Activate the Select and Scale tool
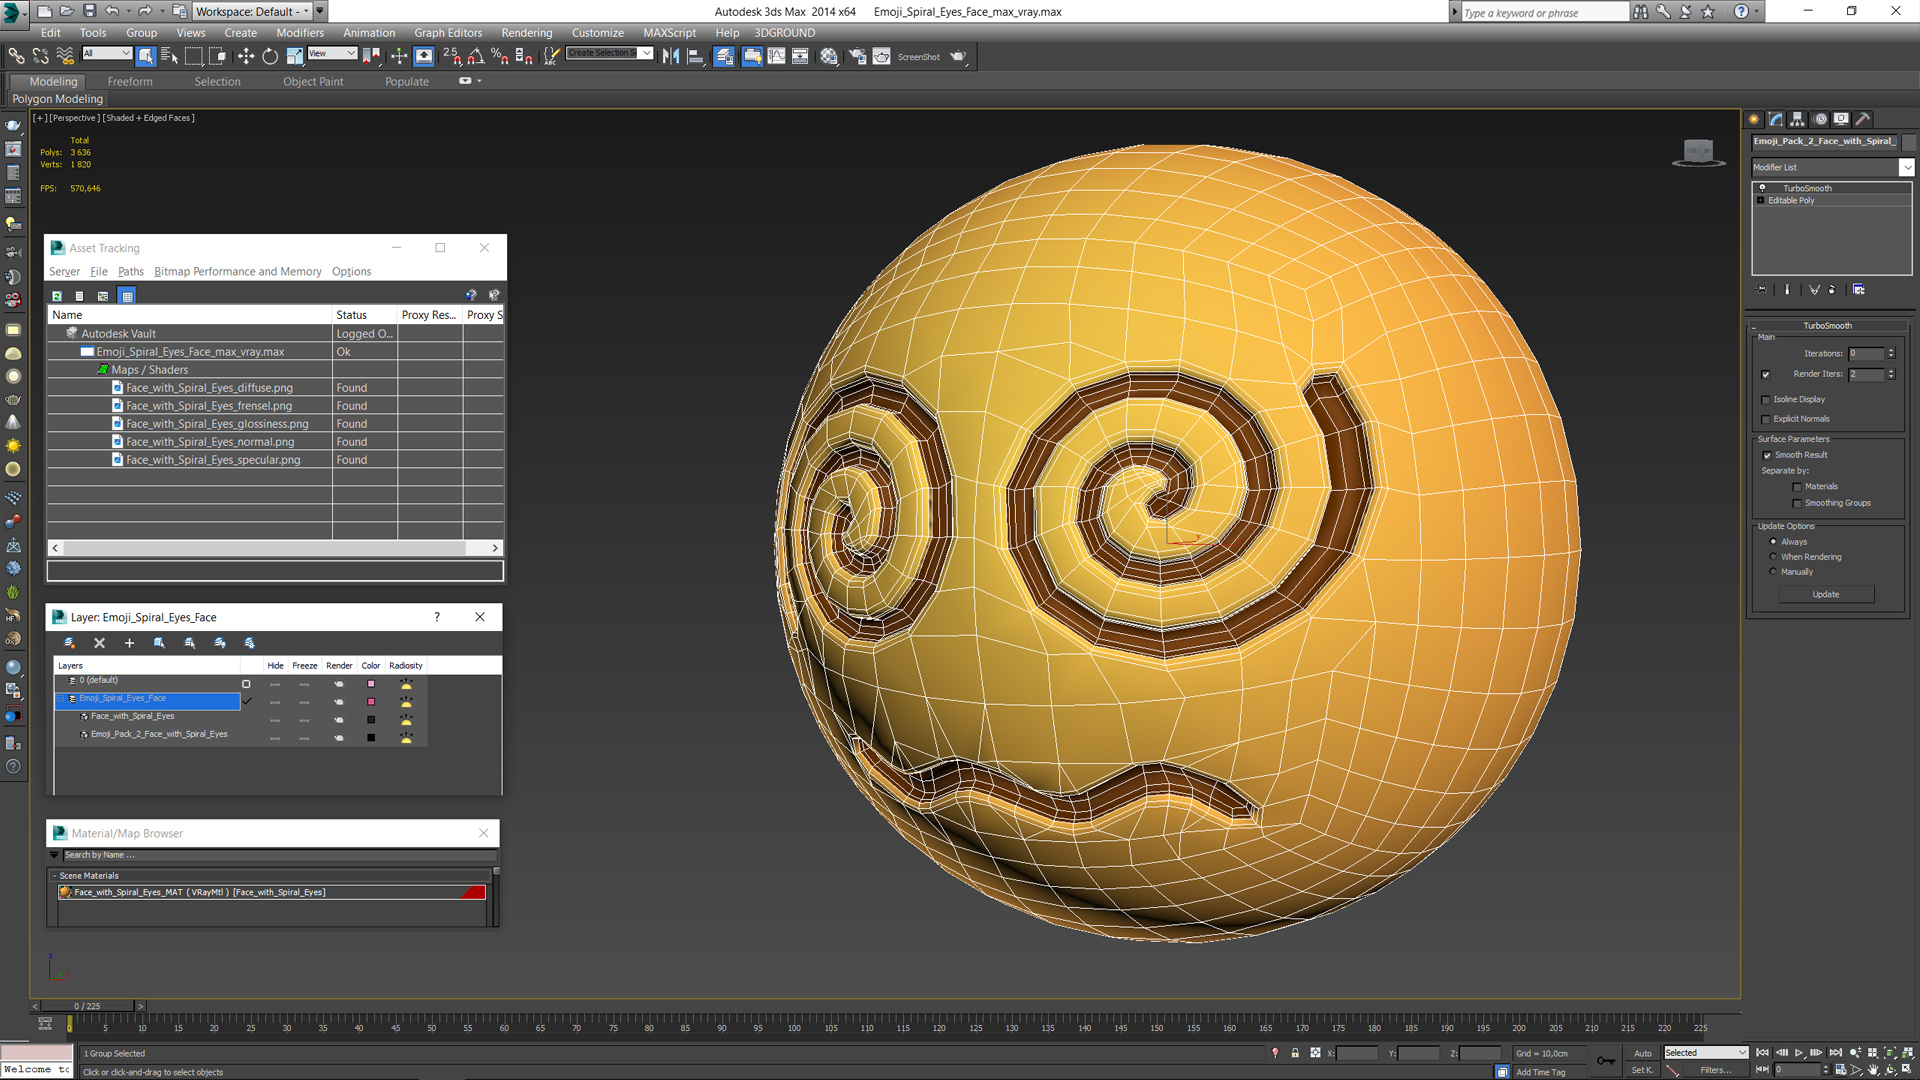Screen dimensions: 1920x1080 point(295,57)
